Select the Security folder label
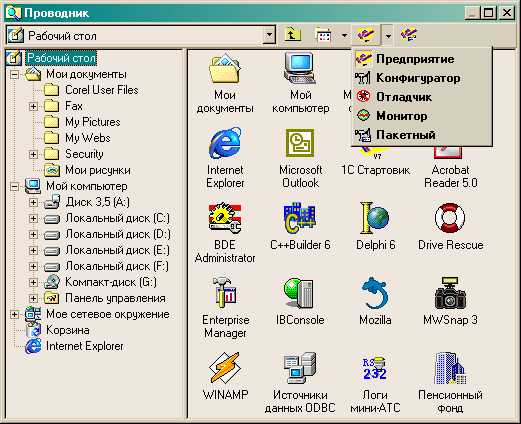521x424 pixels. coord(84,154)
